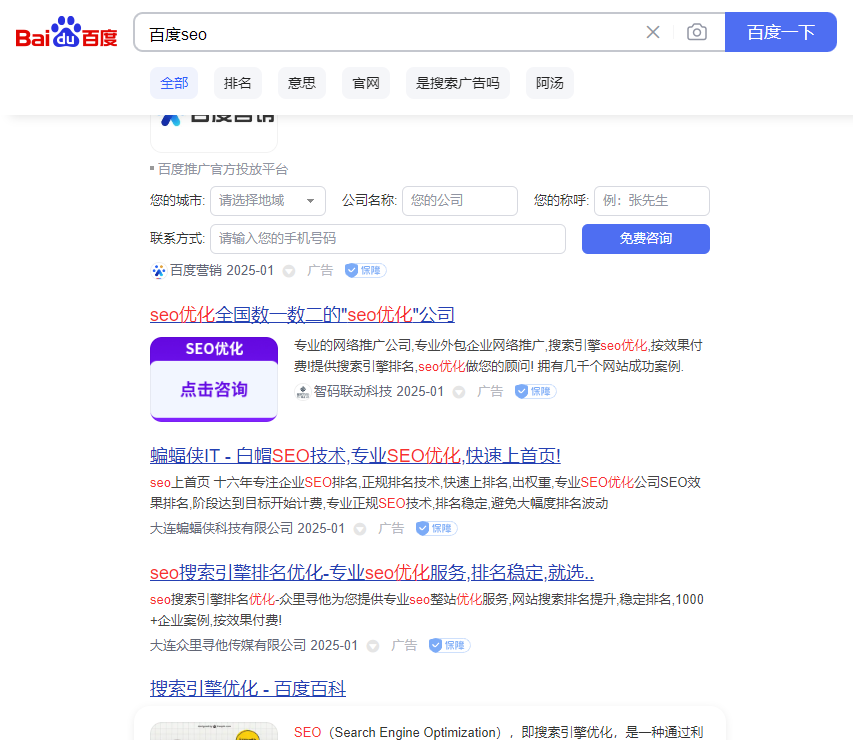The width and height of the screenshot is (853, 740).
Task: Click the 您的称呼 input field
Action: pyautogui.click(x=652, y=201)
